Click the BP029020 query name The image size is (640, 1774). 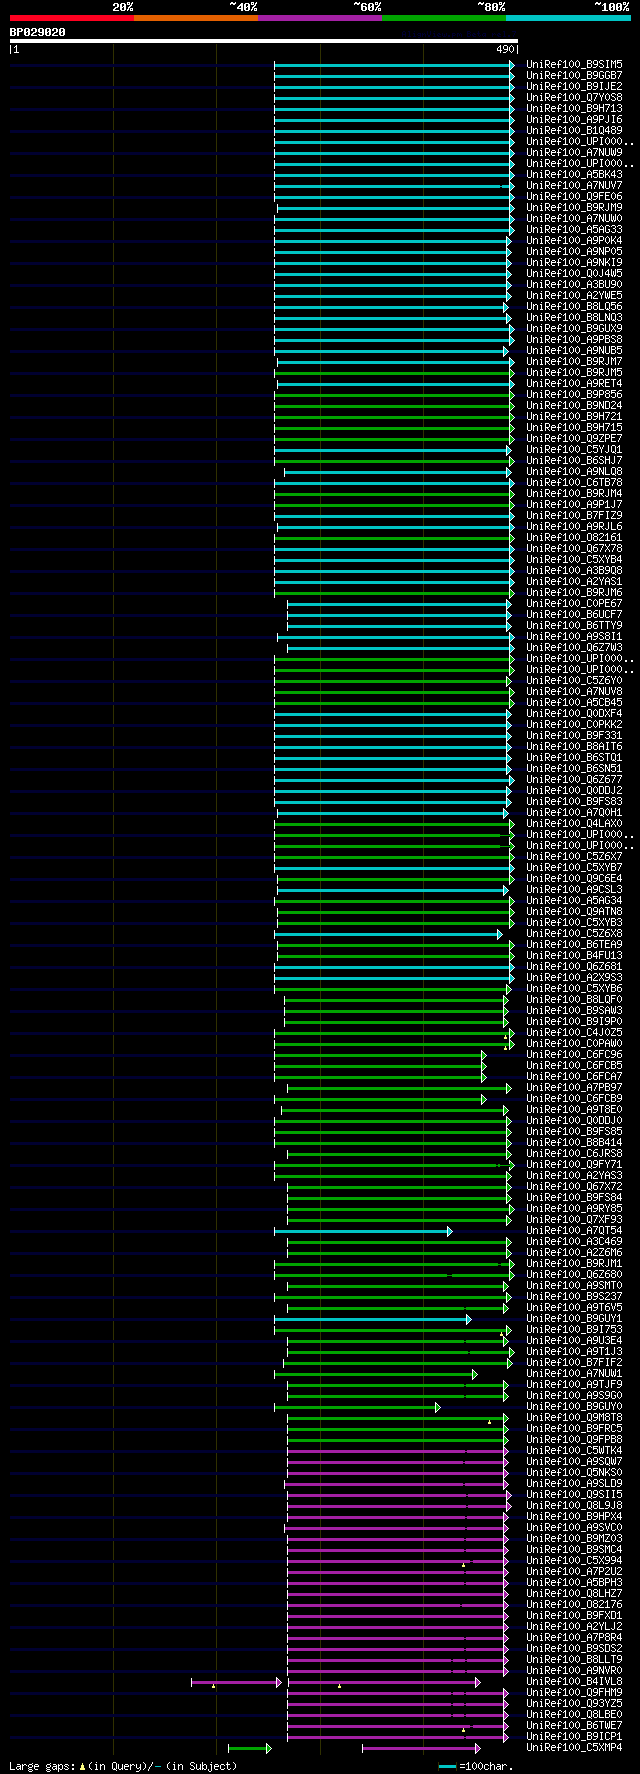pos(38,32)
